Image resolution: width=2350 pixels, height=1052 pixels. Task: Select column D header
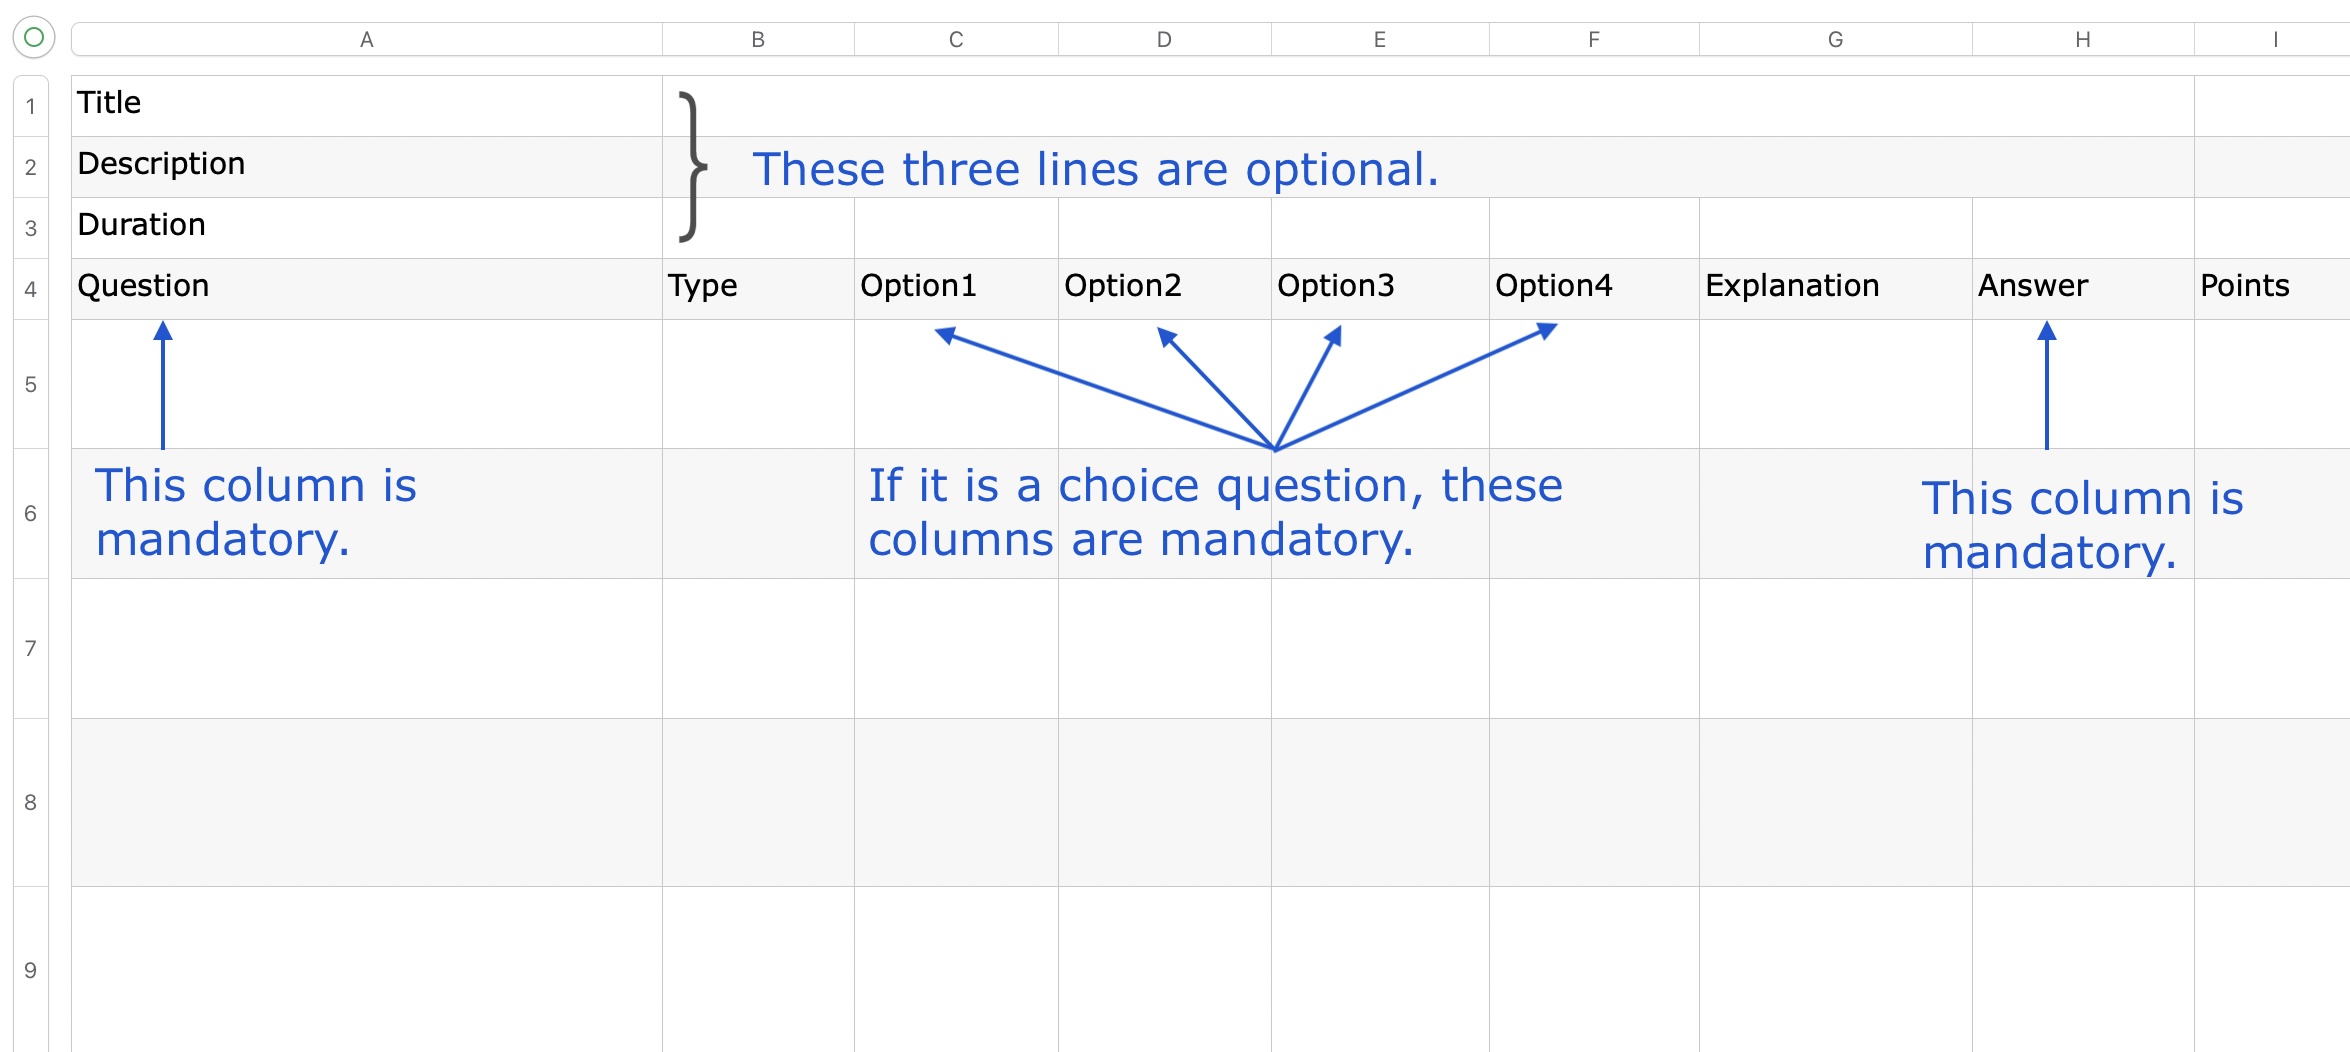1164,40
